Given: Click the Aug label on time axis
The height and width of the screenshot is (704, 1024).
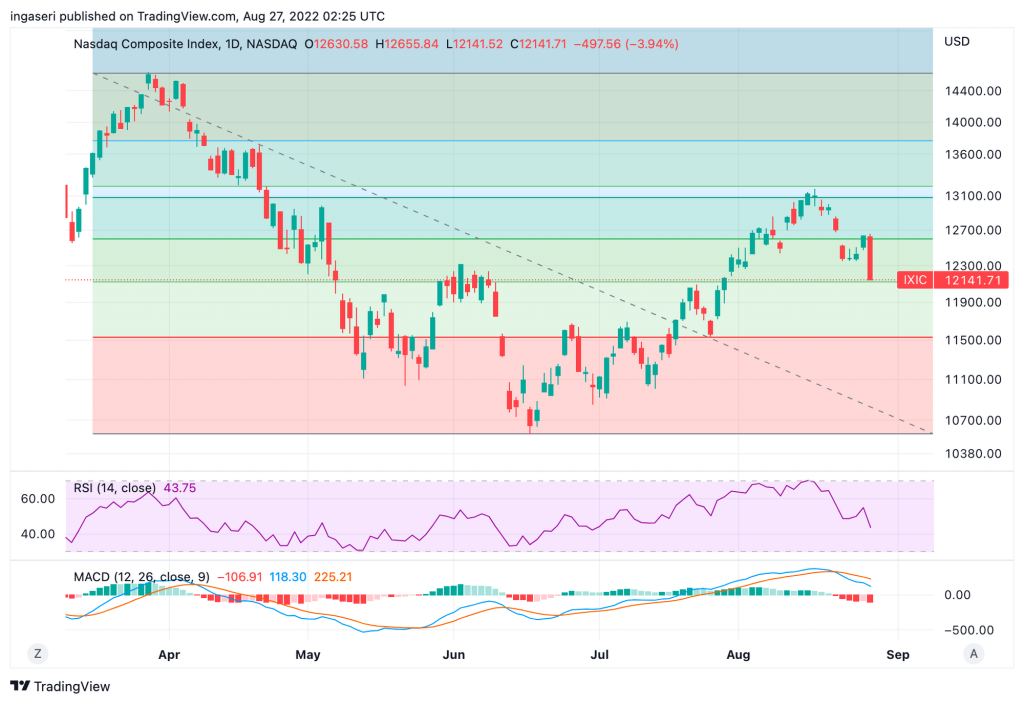Looking at the screenshot, I should tap(739, 654).
